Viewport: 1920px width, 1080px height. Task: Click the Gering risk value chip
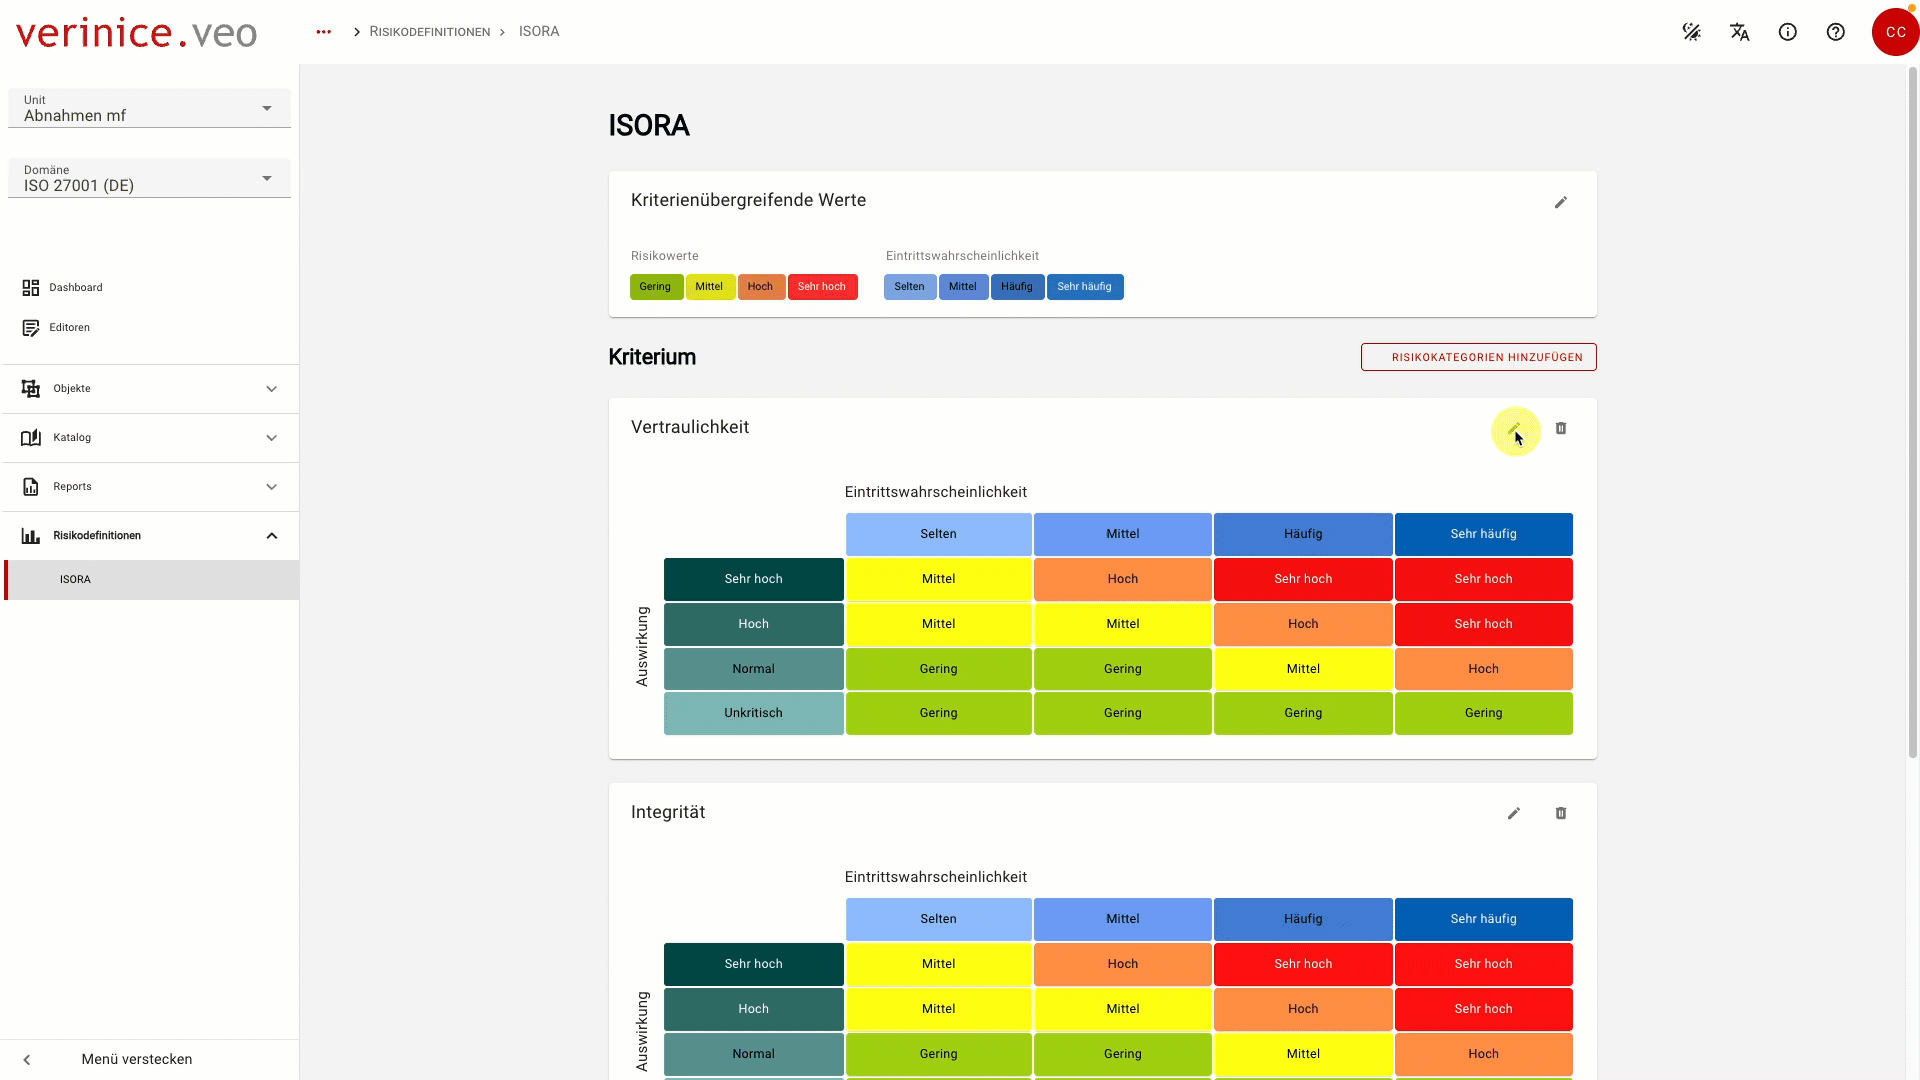[656, 287]
